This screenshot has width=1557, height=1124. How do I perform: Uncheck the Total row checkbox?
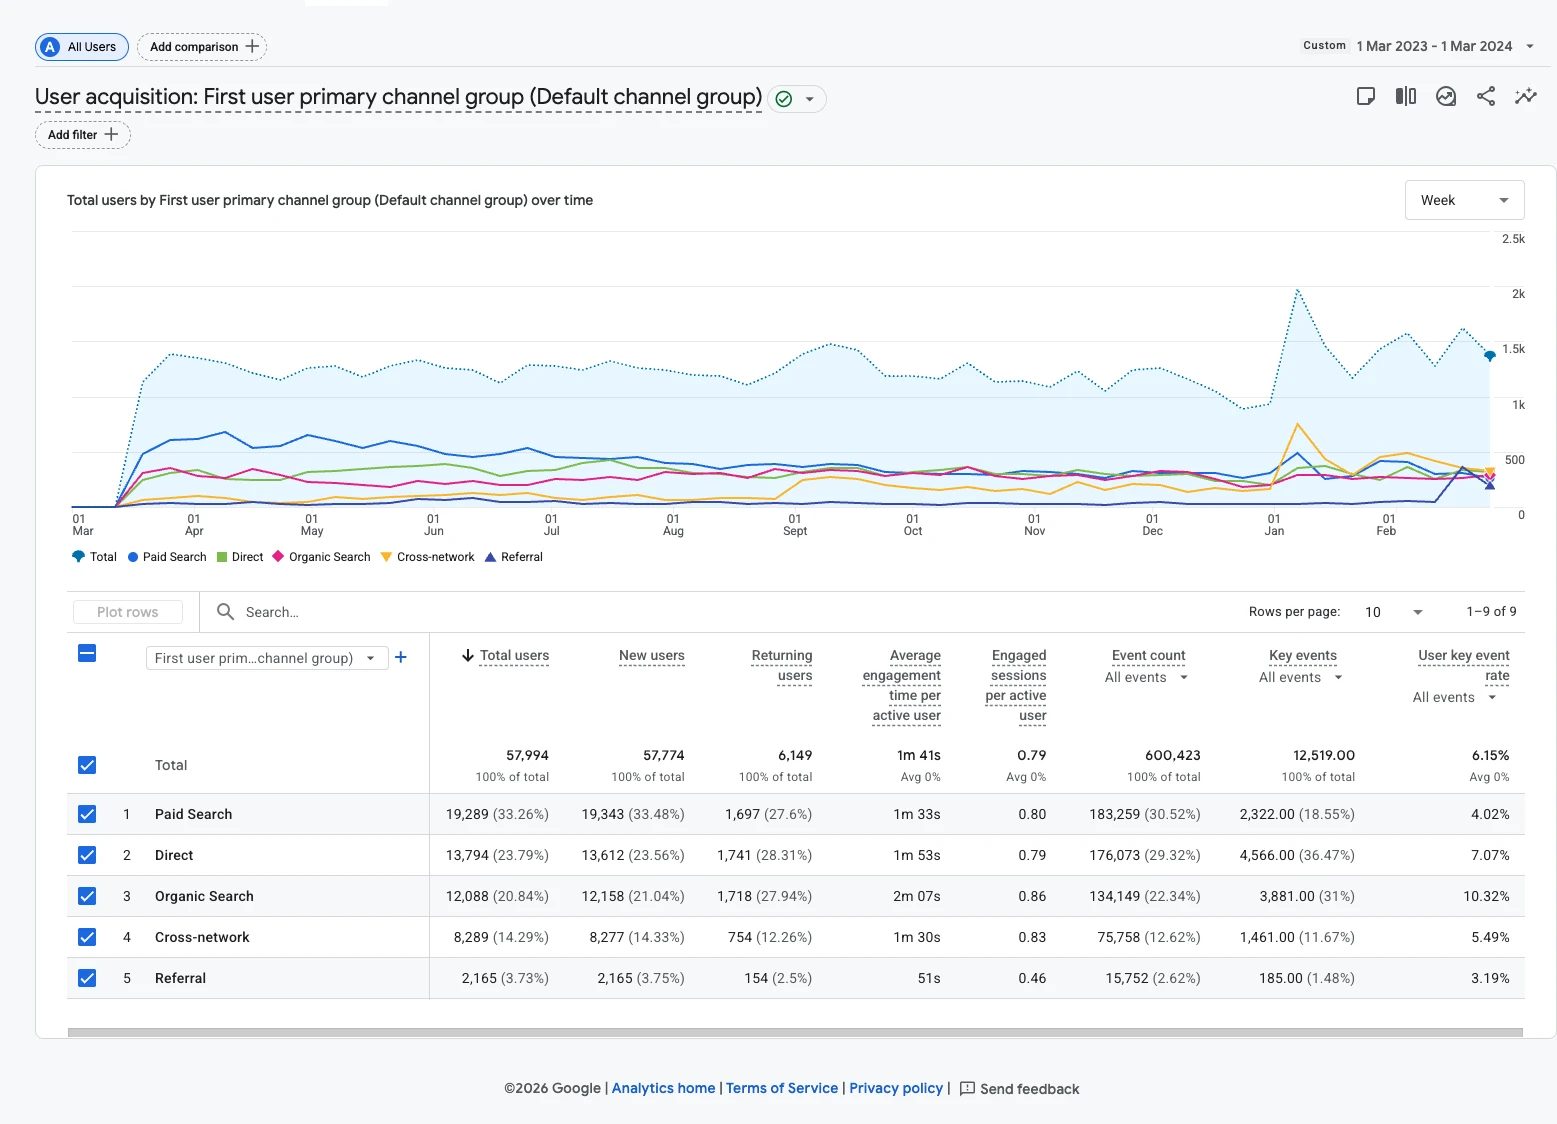click(x=87, y=765)
